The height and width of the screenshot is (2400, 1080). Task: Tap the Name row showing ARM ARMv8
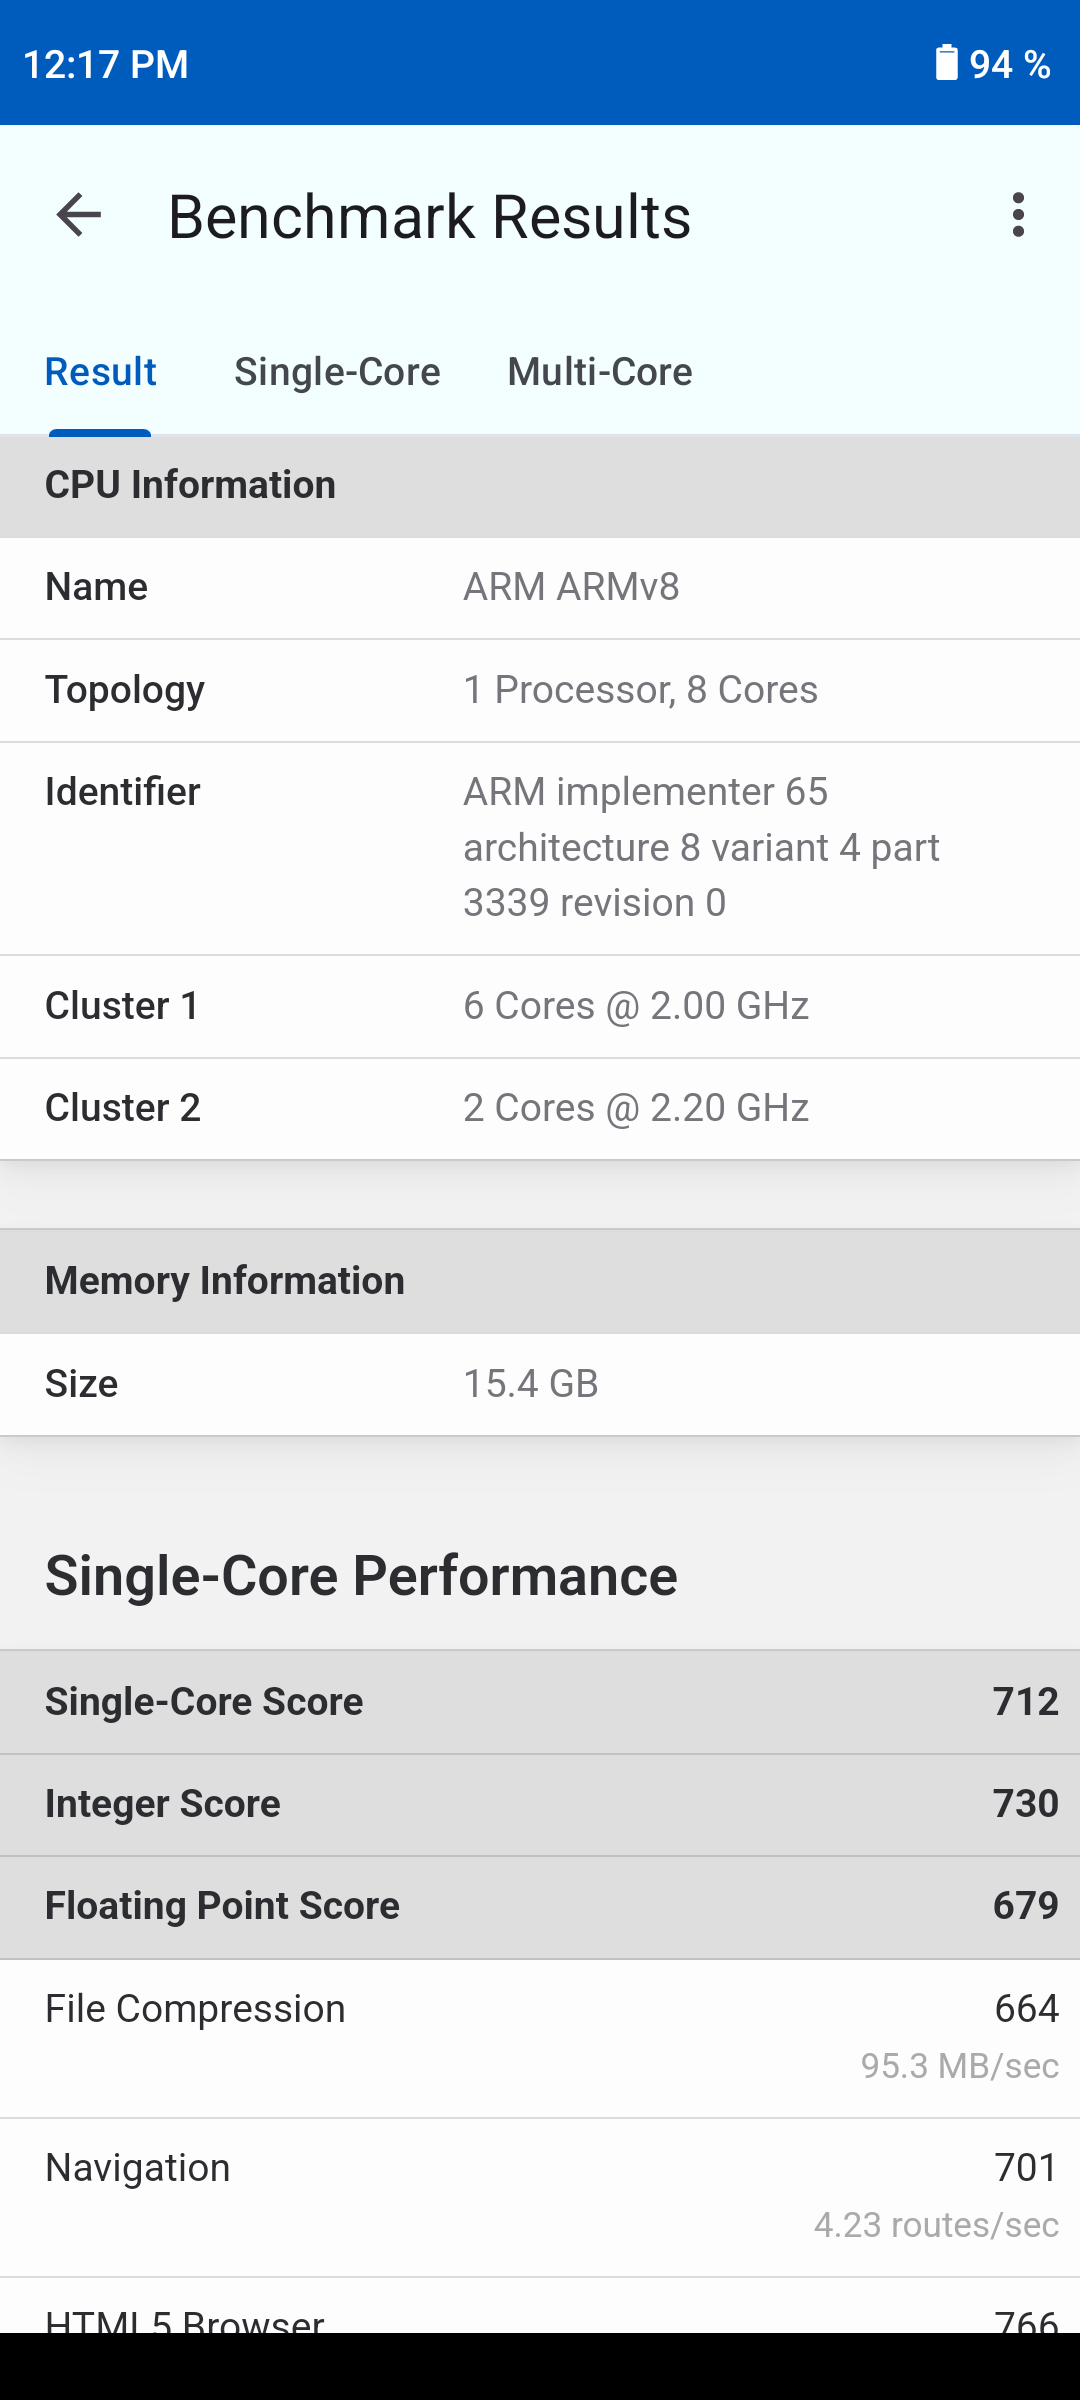pyautogui.click(x=540, y=588)
